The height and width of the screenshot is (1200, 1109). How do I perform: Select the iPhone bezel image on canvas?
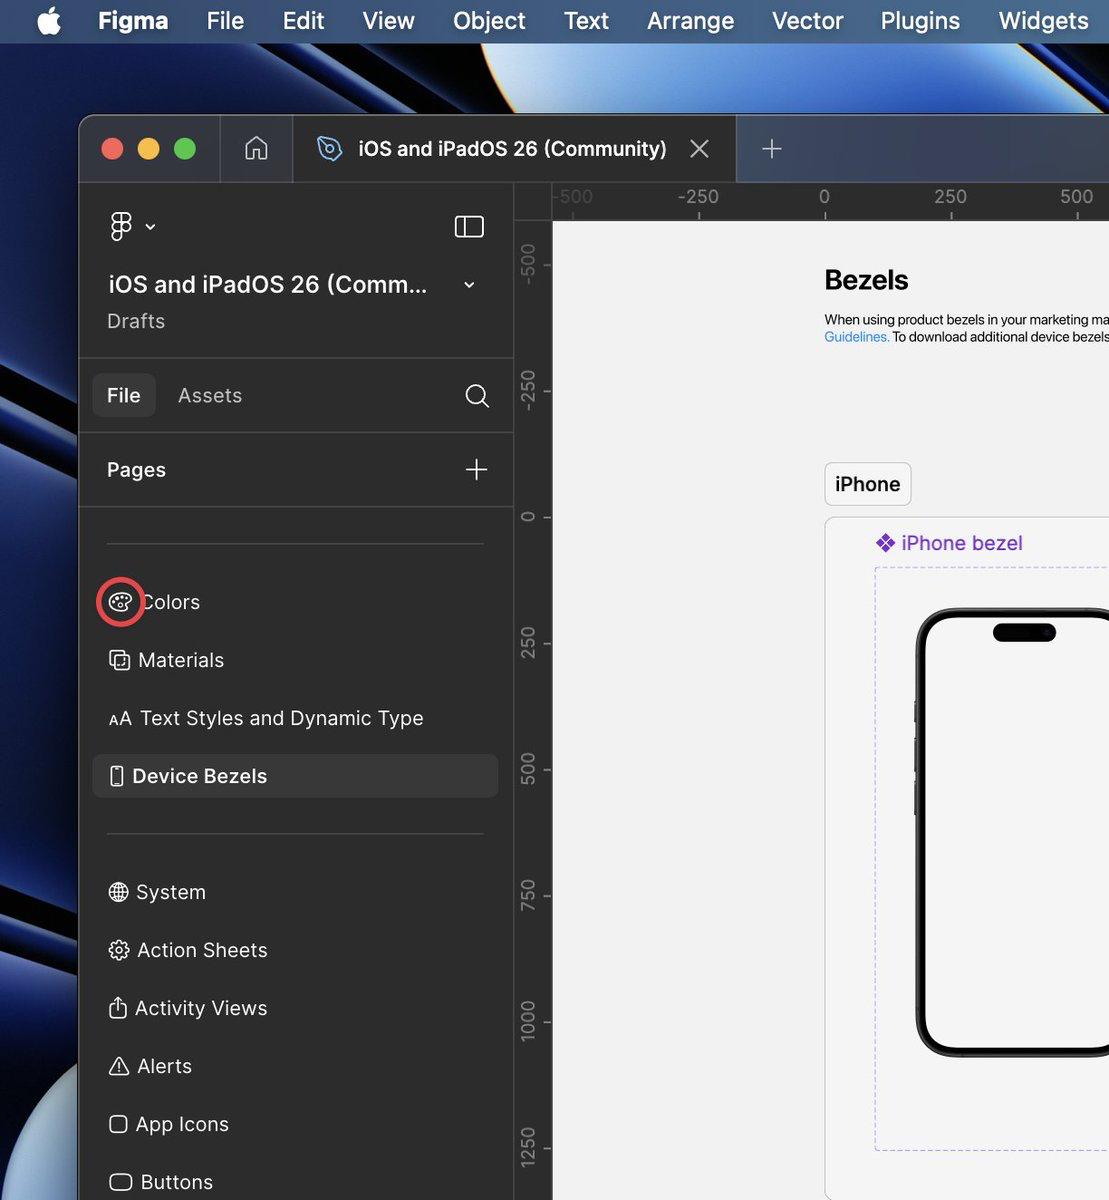(1012, 832)
